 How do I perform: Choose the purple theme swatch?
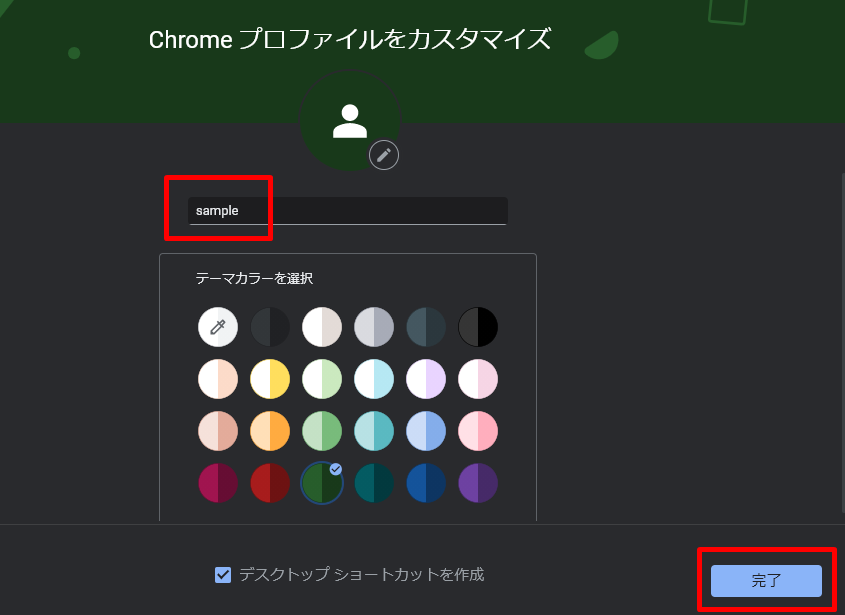(x=478, y=483)
